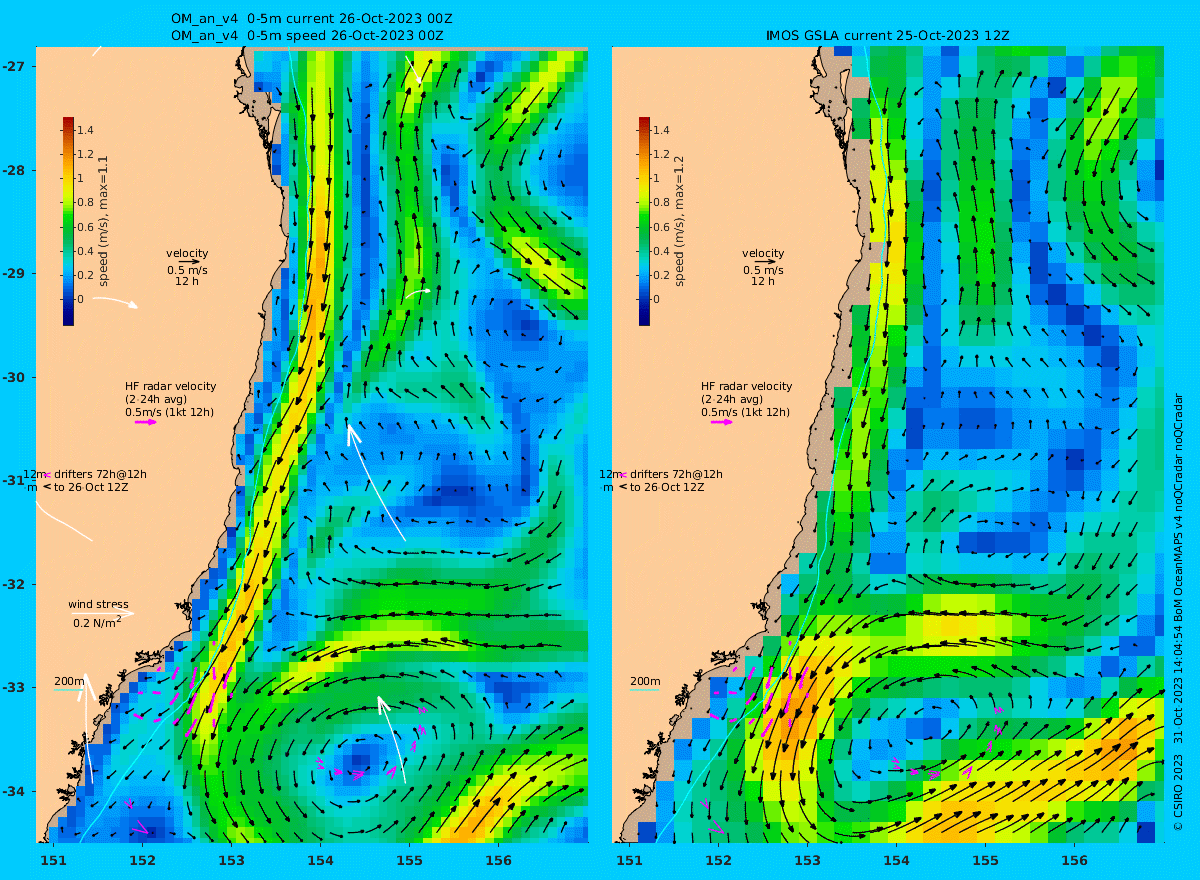Click the longitude label "156" under the left panel
1200x880 pixels.
pos(498,860)
